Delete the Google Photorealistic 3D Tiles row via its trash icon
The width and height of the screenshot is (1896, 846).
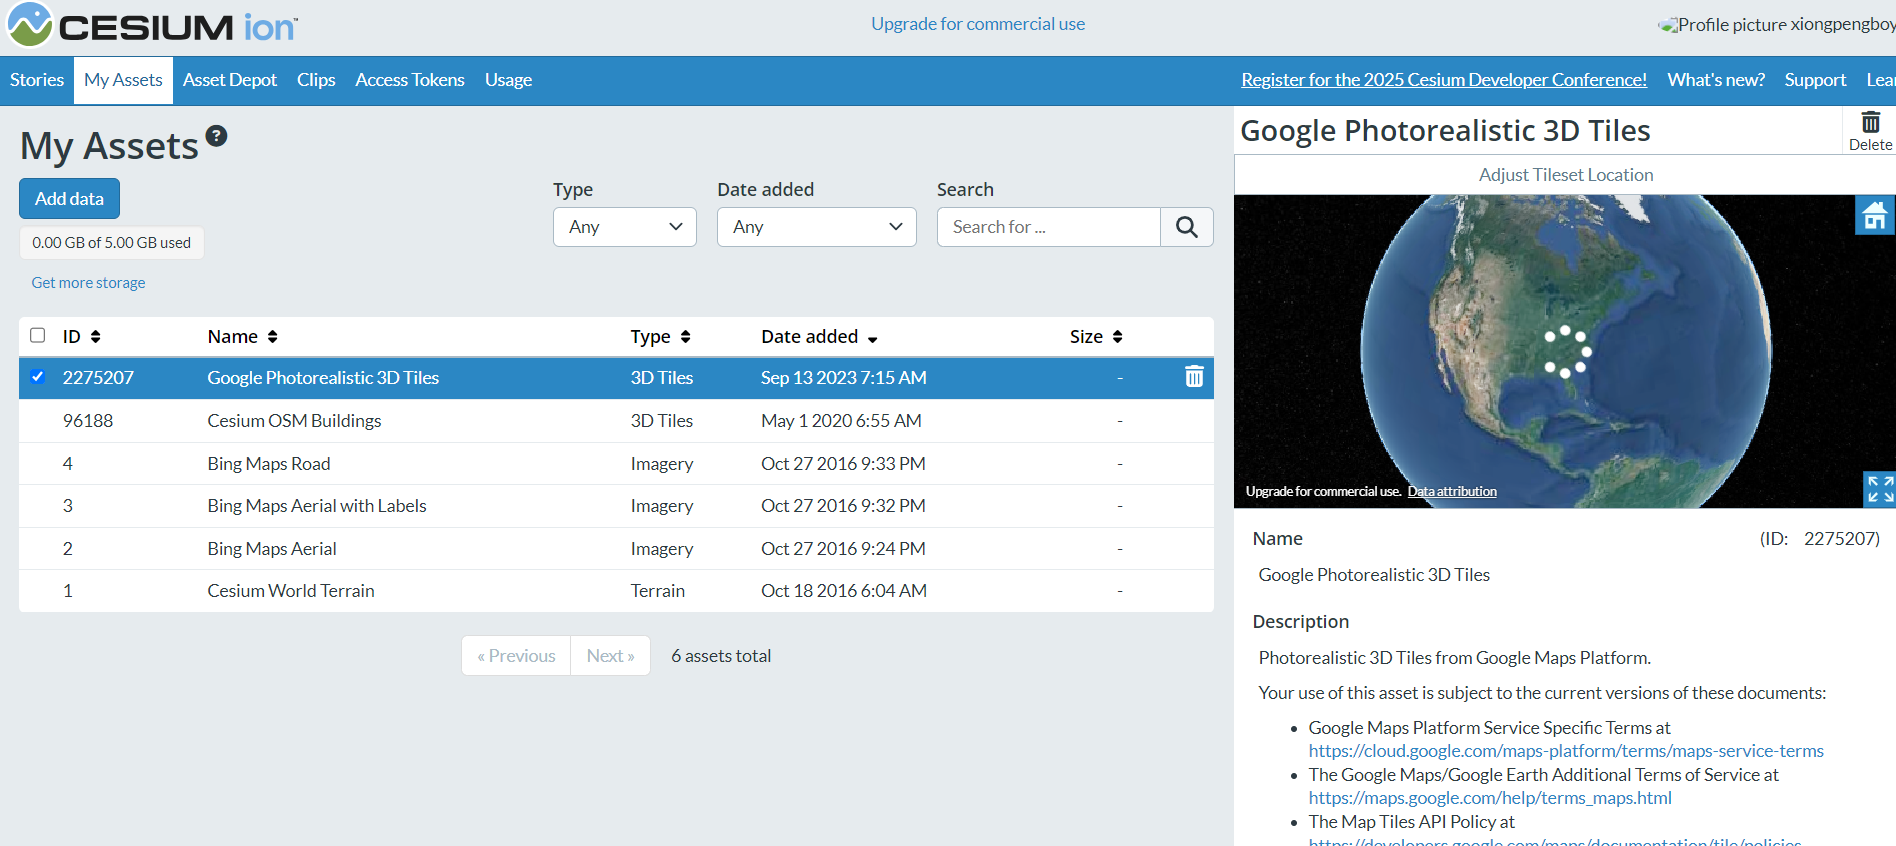1194,377
